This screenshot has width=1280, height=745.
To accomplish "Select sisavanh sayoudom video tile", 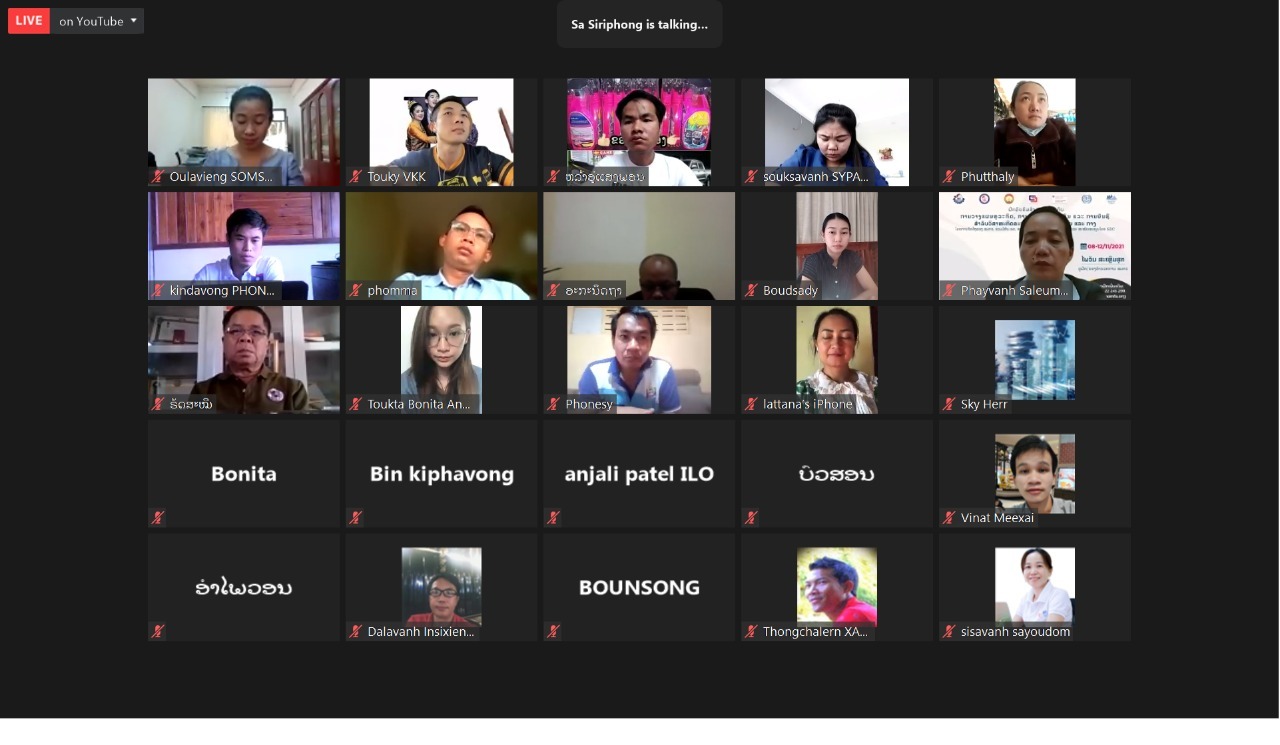I will (x=1035, y=587).
